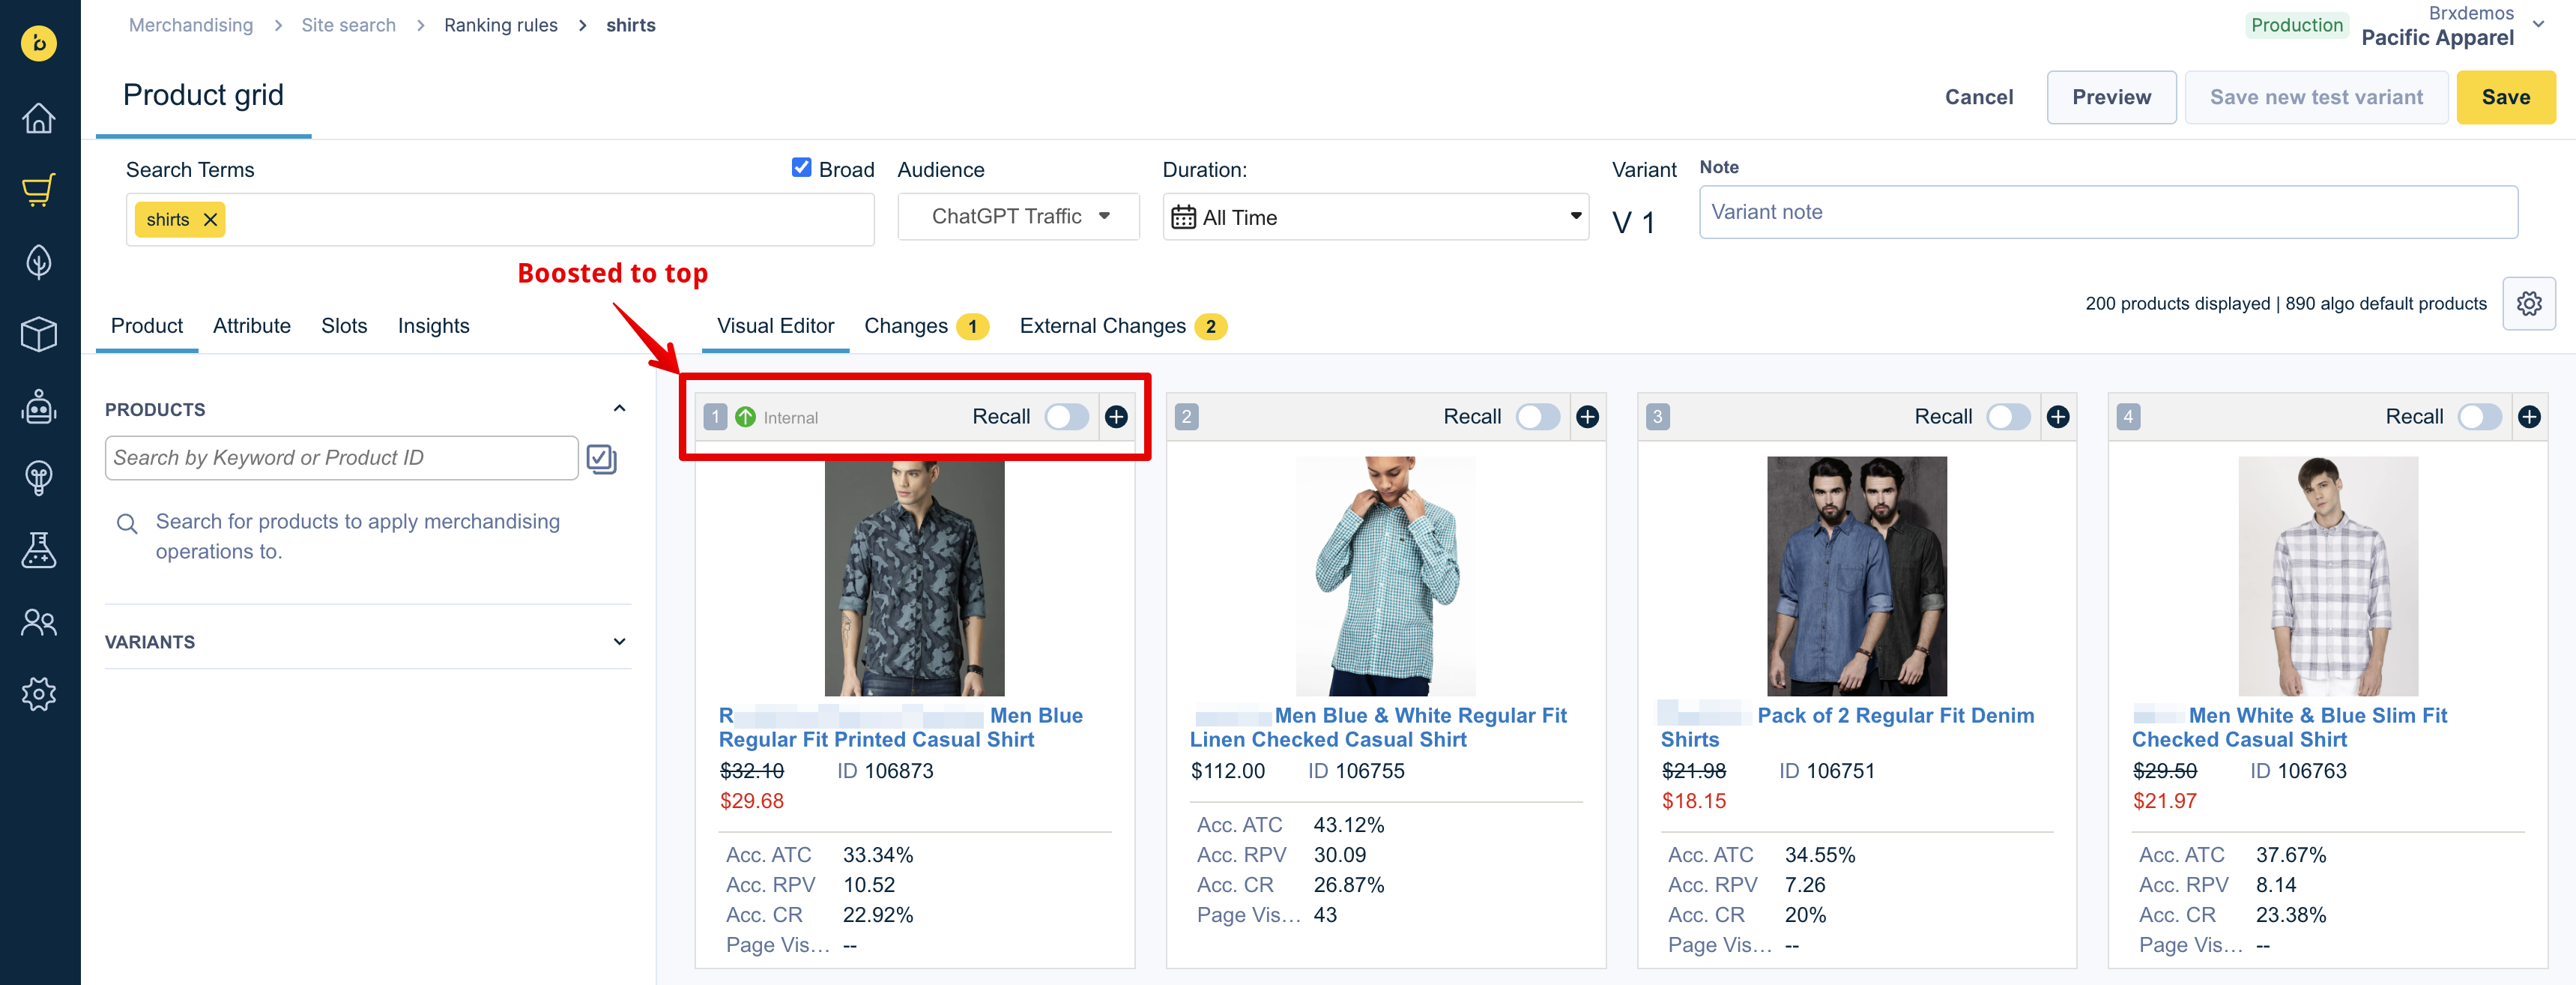Open the ChatGPT Traffic audience dropdown
Screen dimensions: 2576x985
click(x=1018, y=217)
